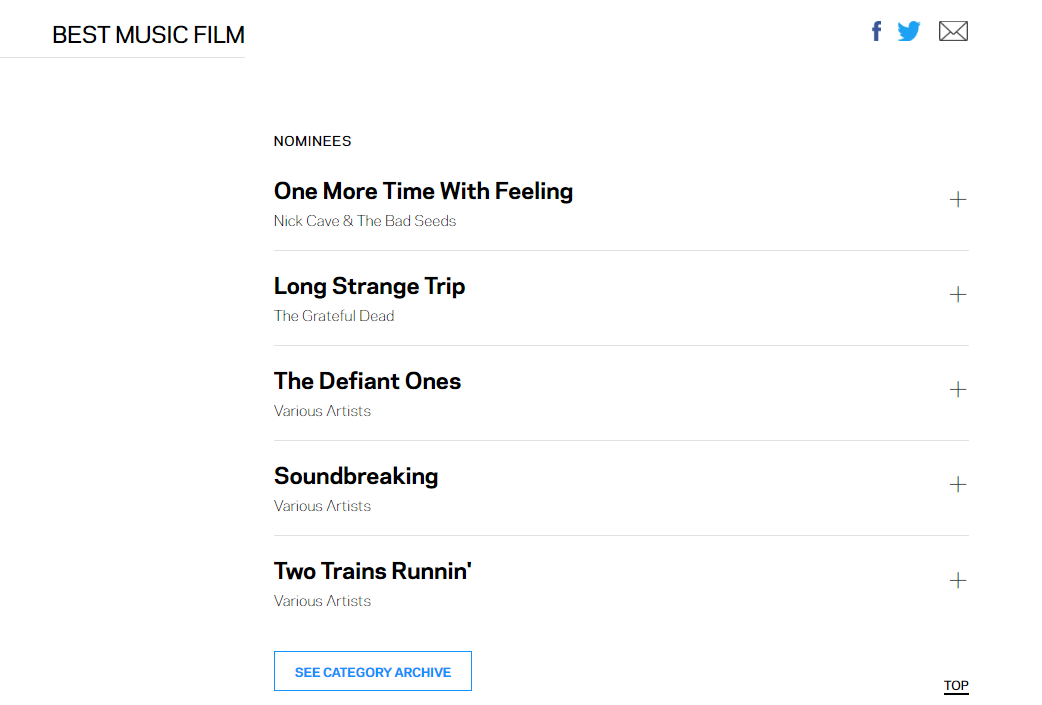Expand The Defiant Ones plus icon
The image size is (1042, 705).
pos(958,390)
